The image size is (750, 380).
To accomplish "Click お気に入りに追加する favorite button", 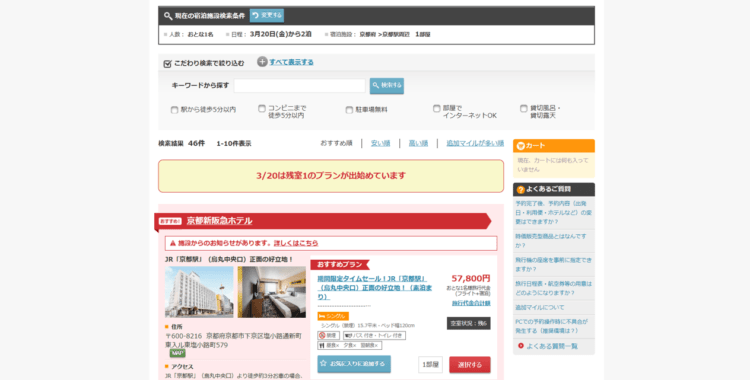I will (354, 364).
